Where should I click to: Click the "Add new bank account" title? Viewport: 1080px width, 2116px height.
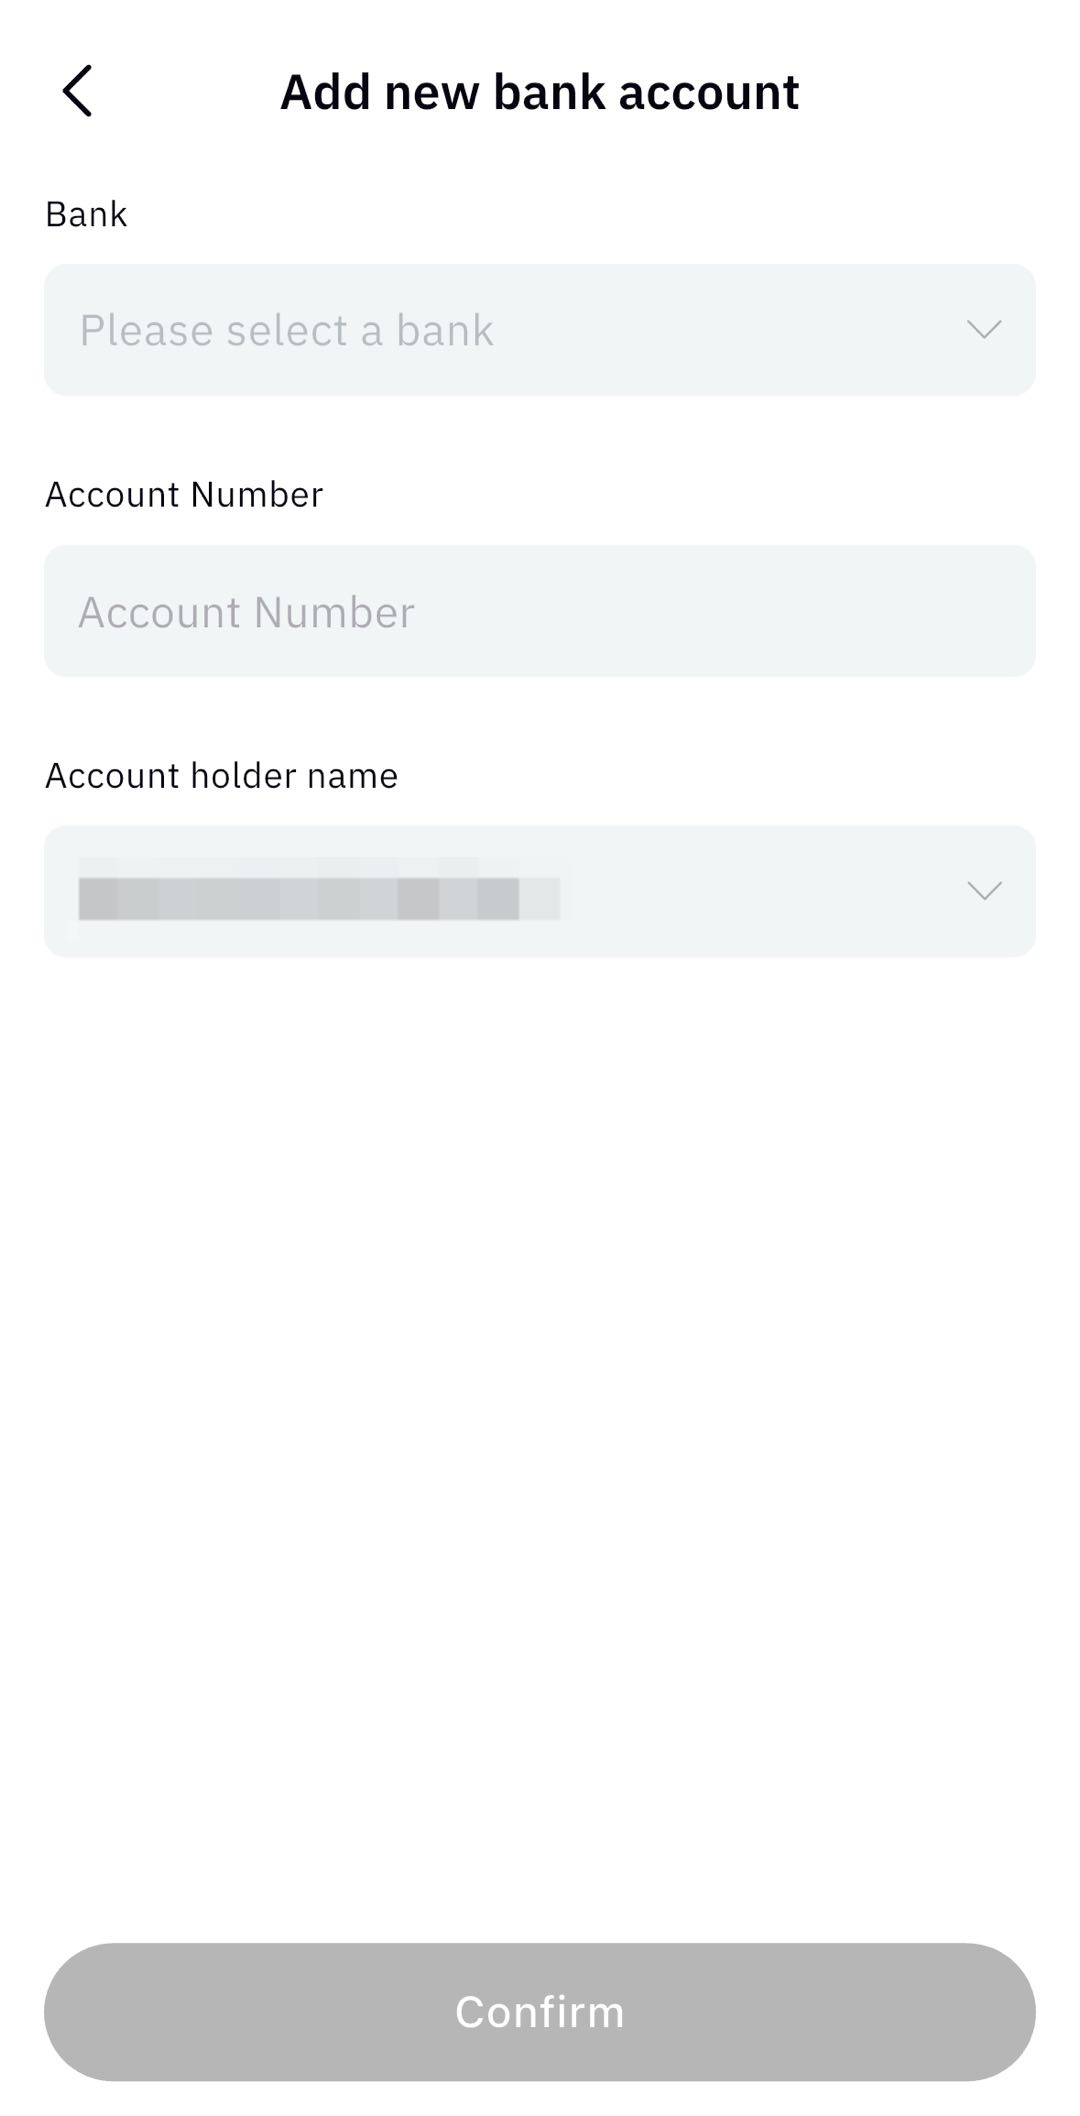(539, 92)
